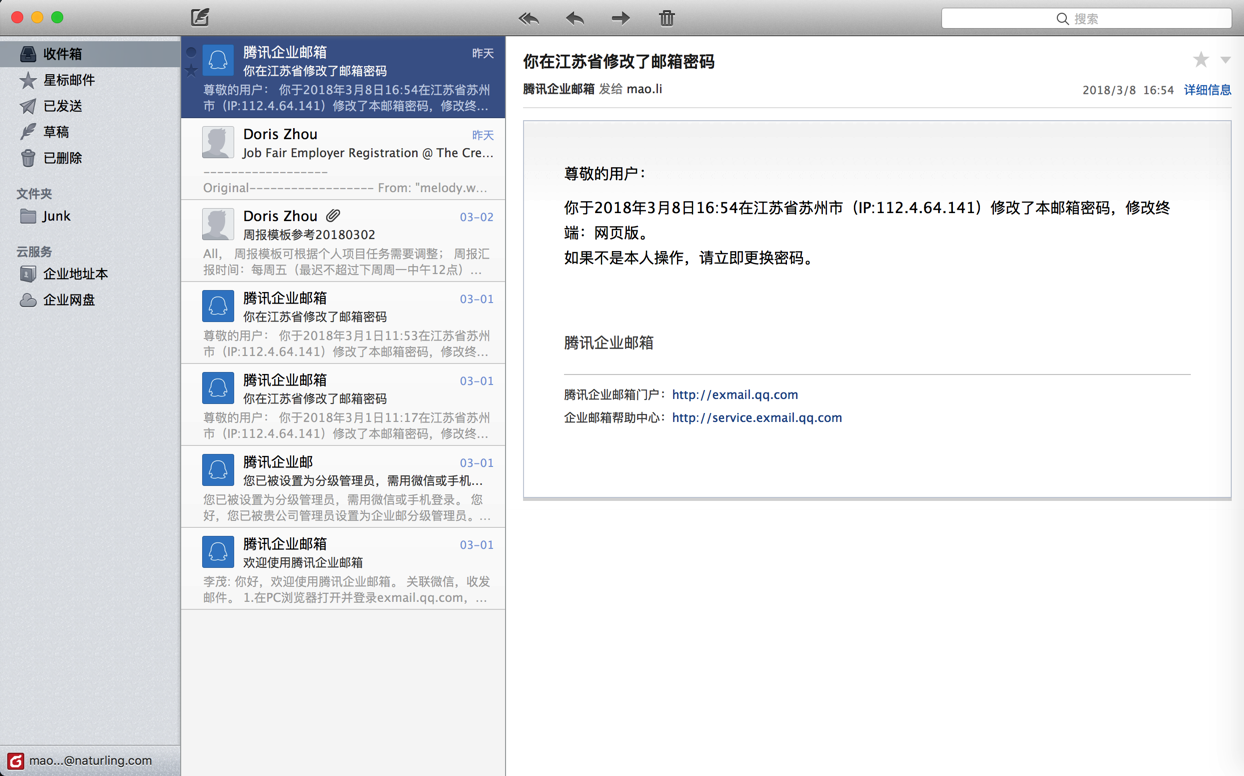Click the address book icon for 企业地址本
Screen dimensions: 1244x776
[28, 274]
